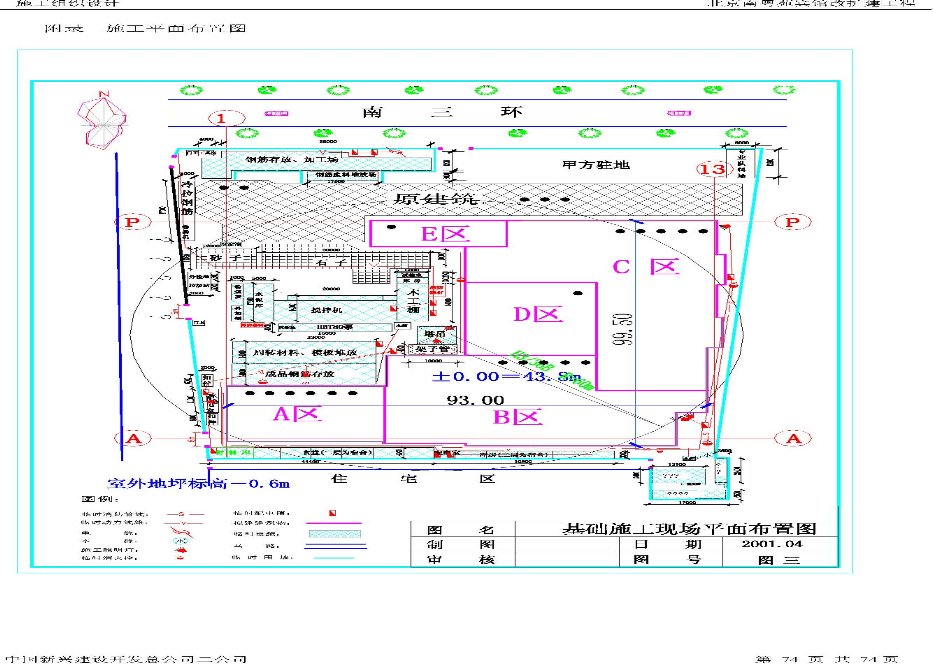
Task: Select the right A axis bubble
Action: [x=793, y=438]
